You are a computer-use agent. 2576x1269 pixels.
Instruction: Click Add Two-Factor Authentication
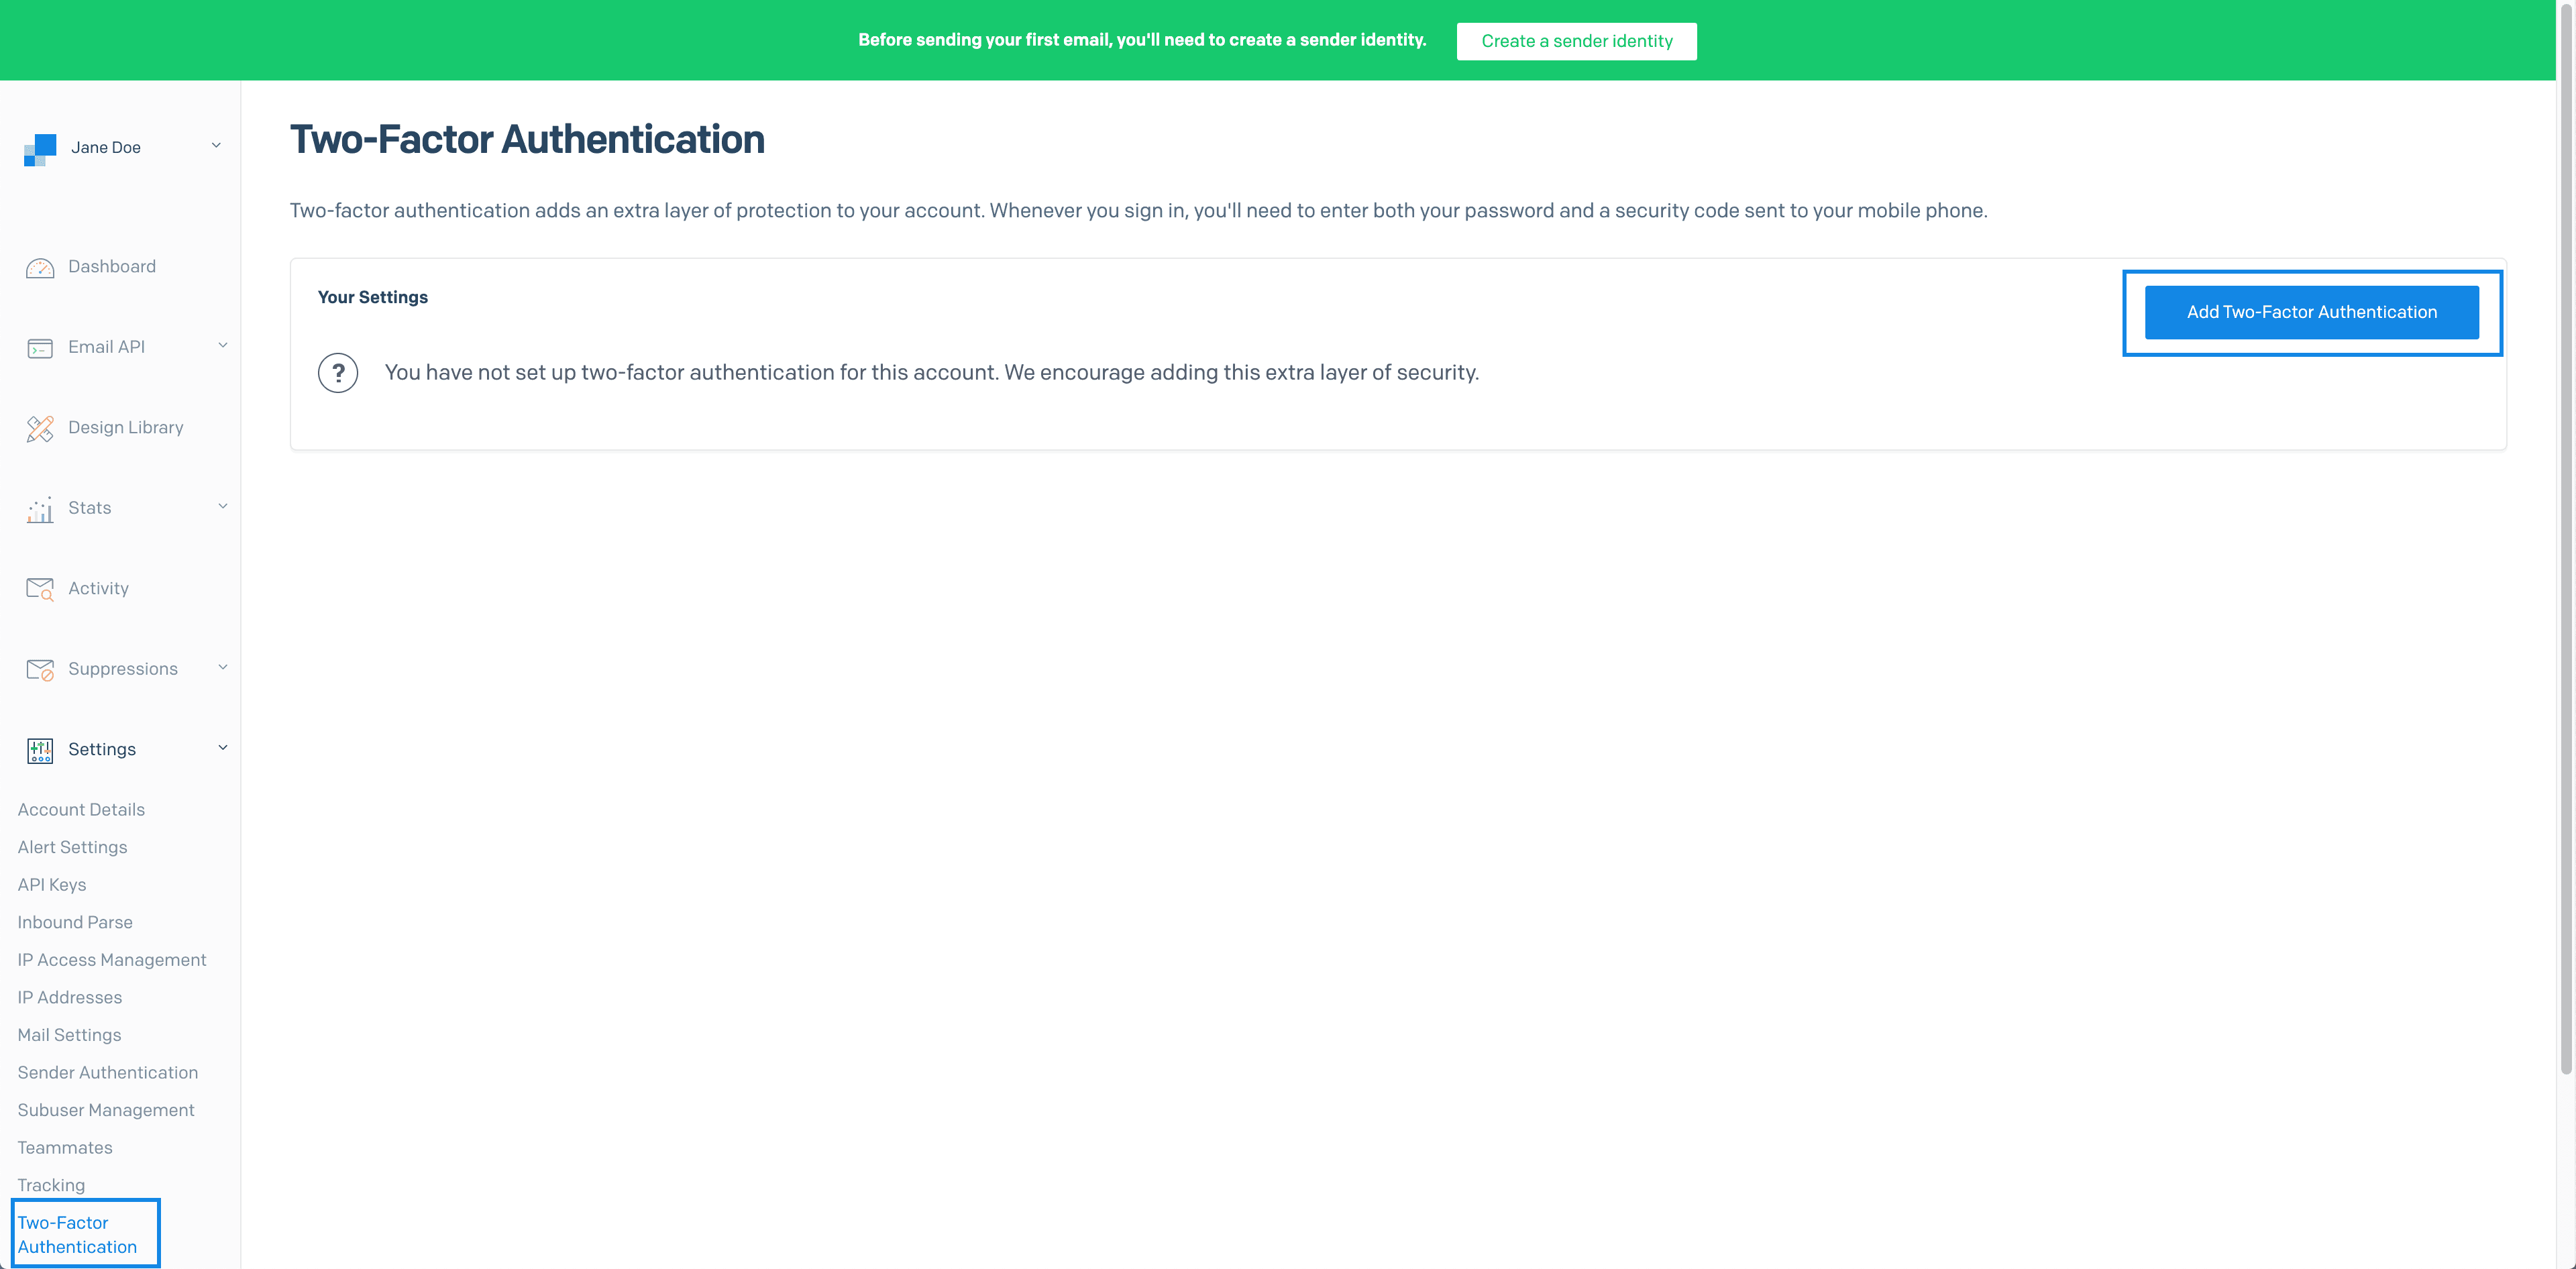pos(2311,312)
